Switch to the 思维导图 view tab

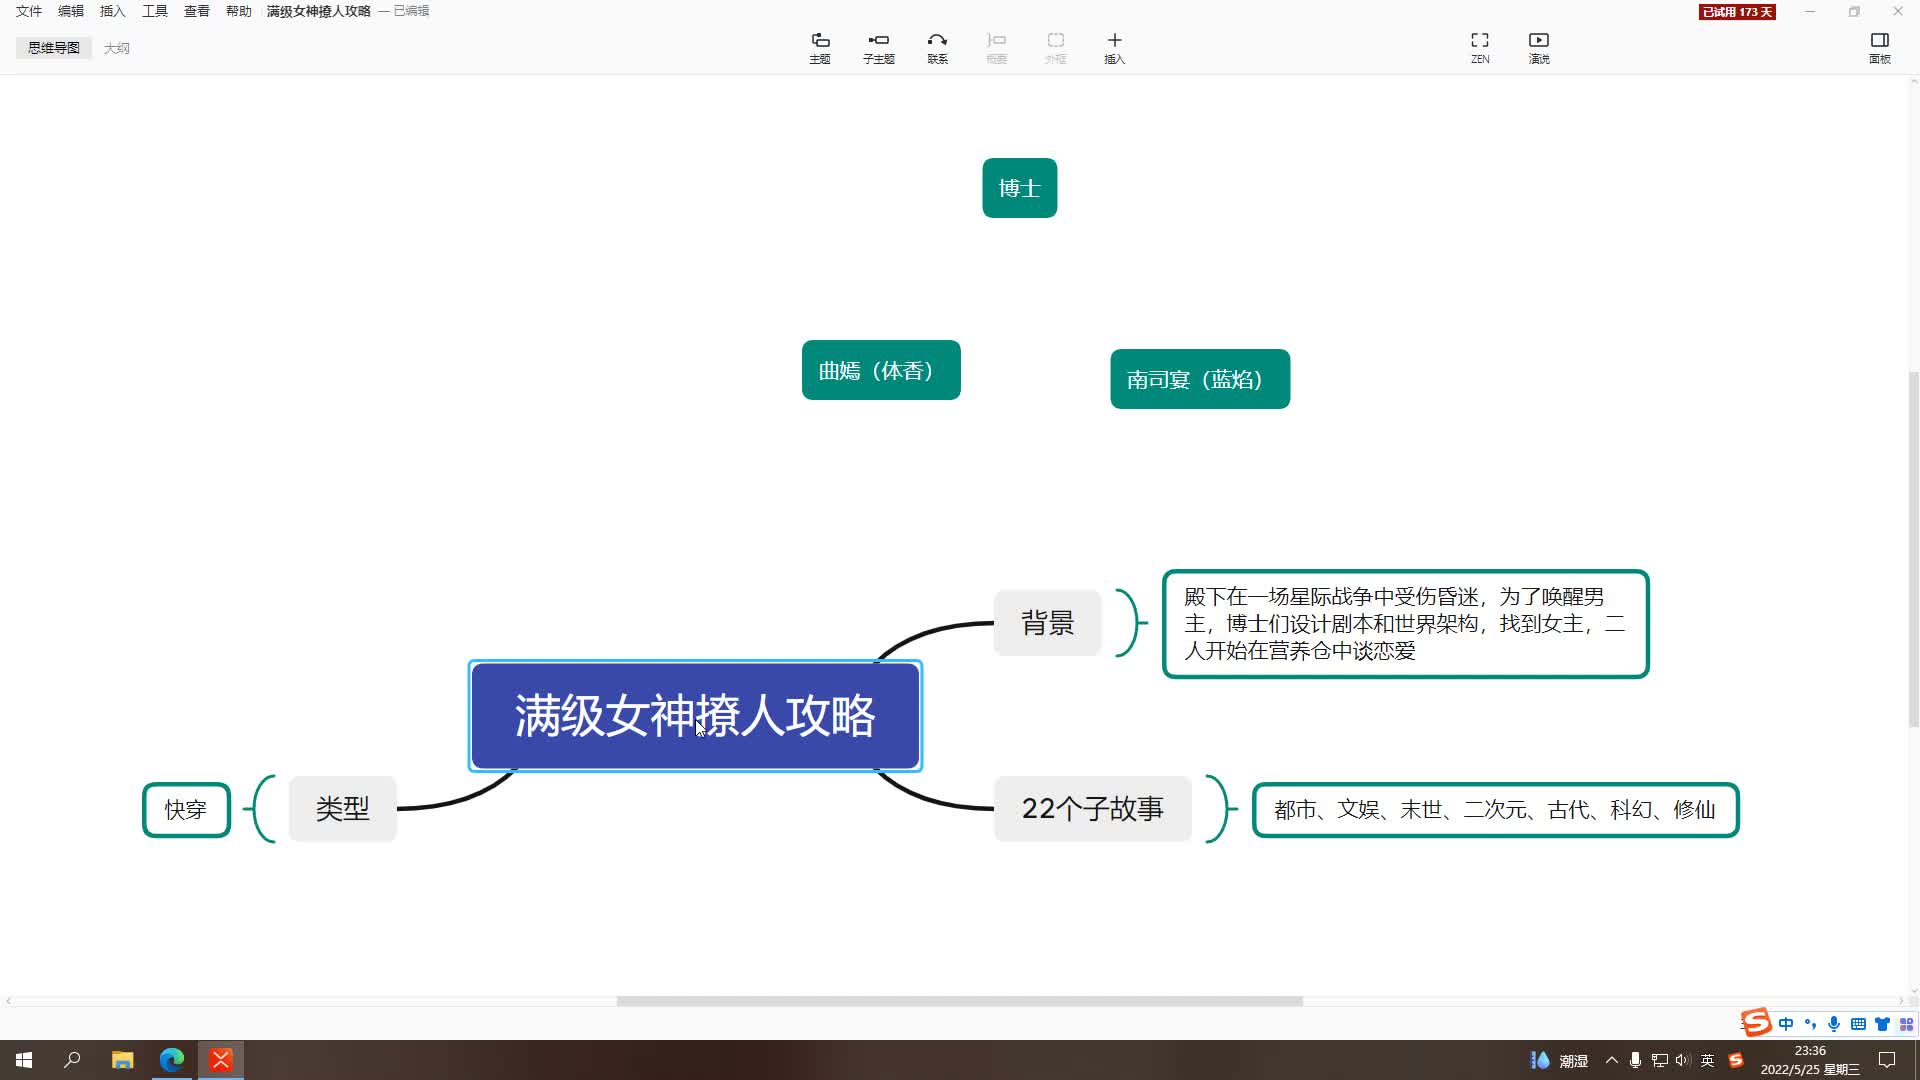(54, 48)
